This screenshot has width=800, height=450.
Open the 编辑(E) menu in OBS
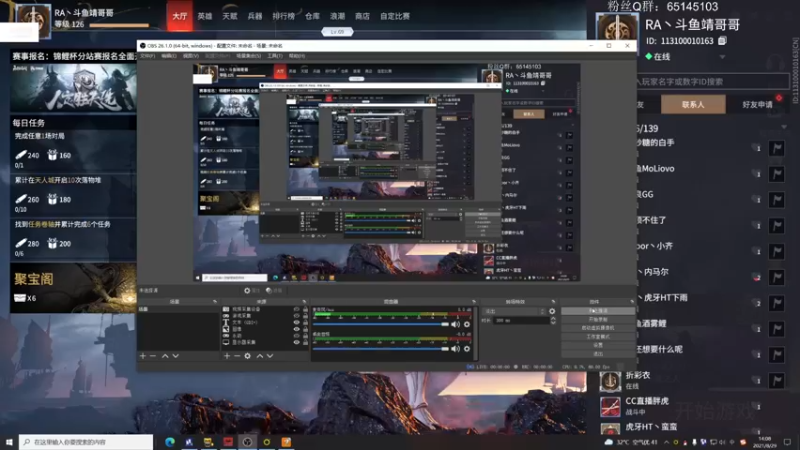[169, 56]
